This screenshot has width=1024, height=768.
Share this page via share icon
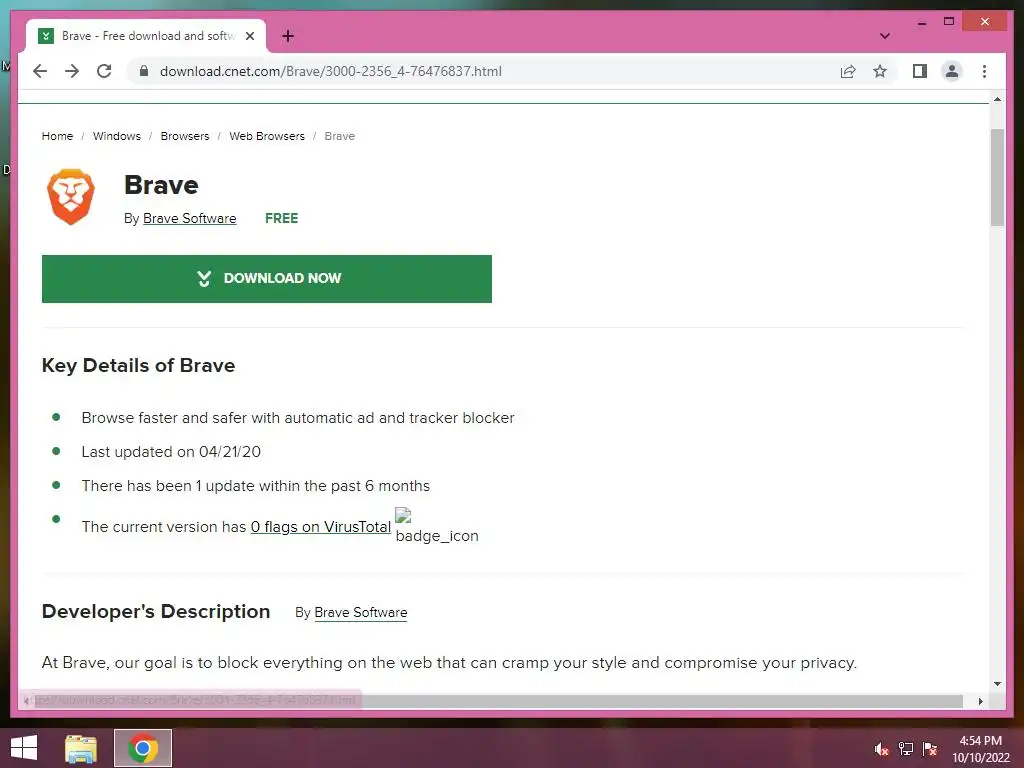click(848, 71)
